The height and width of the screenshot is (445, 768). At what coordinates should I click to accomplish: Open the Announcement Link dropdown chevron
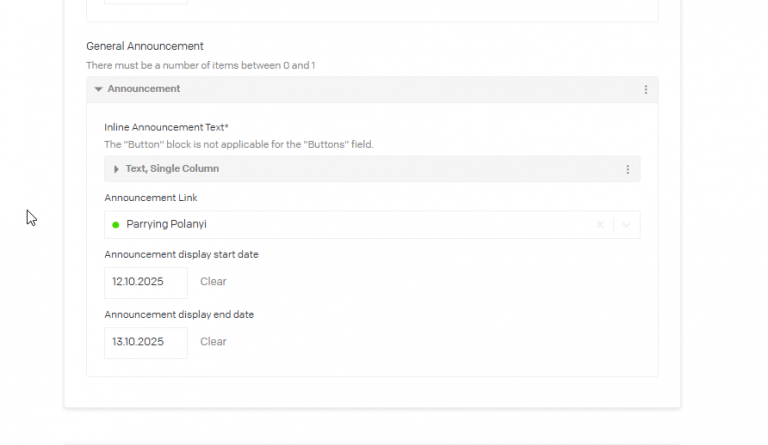click(x=626, y=225)
